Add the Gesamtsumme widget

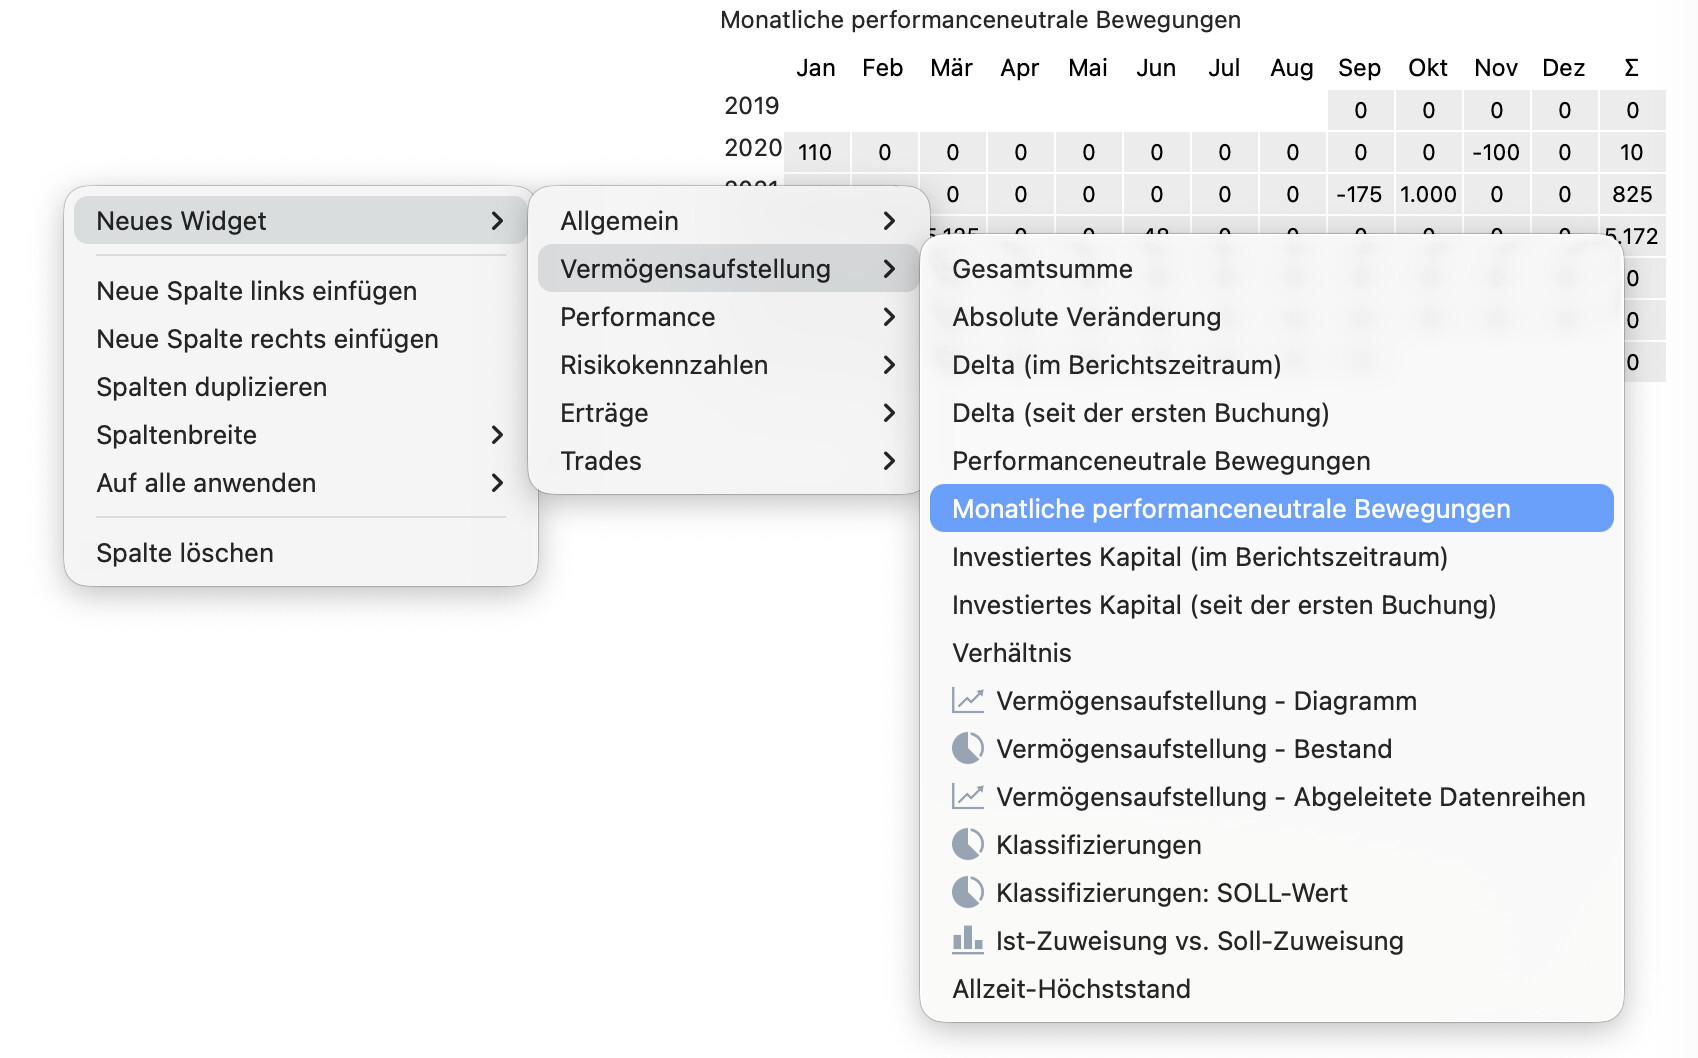coord(1042,269)
